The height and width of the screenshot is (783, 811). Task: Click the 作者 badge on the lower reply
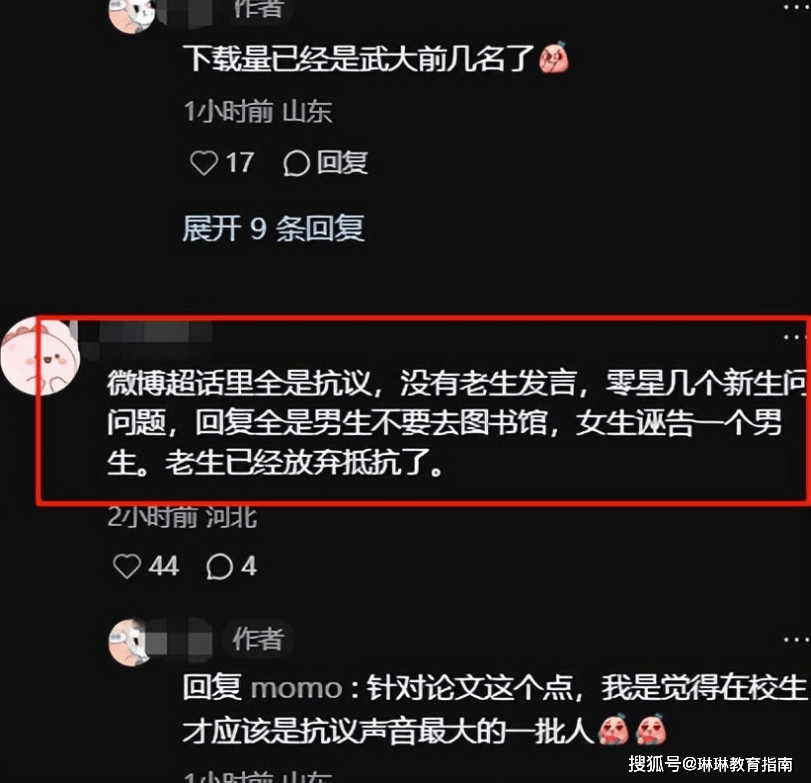tap(258, 639)
